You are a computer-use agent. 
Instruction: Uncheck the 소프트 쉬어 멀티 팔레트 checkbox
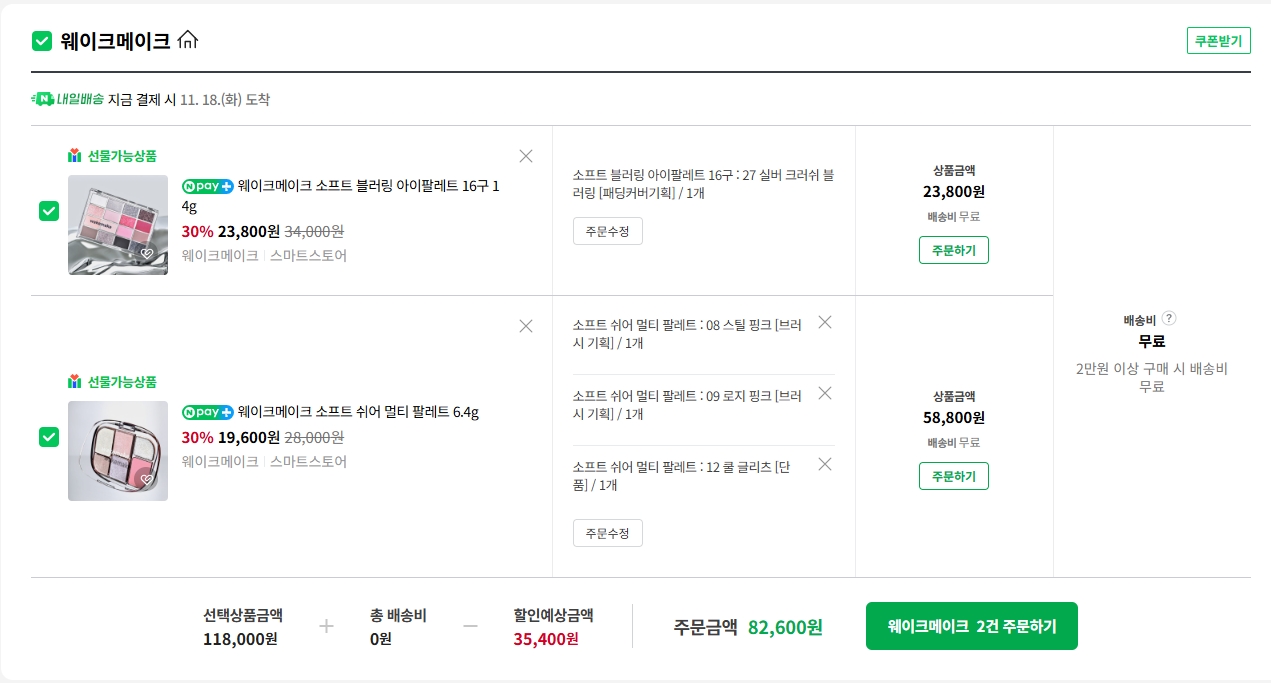(49, 438)
